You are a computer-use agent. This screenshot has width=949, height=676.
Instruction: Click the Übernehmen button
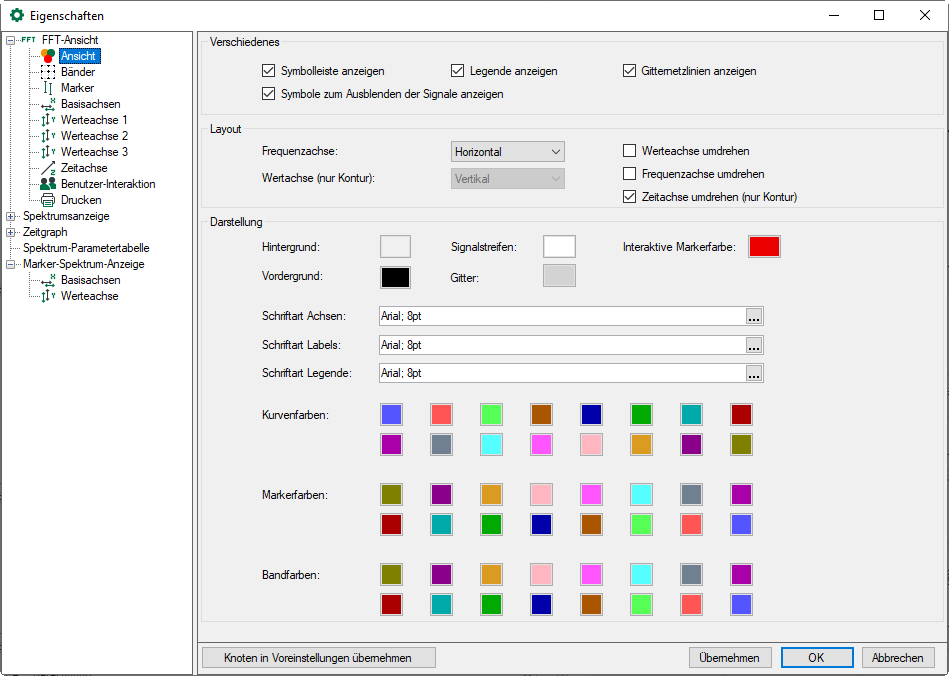(730, 657)
